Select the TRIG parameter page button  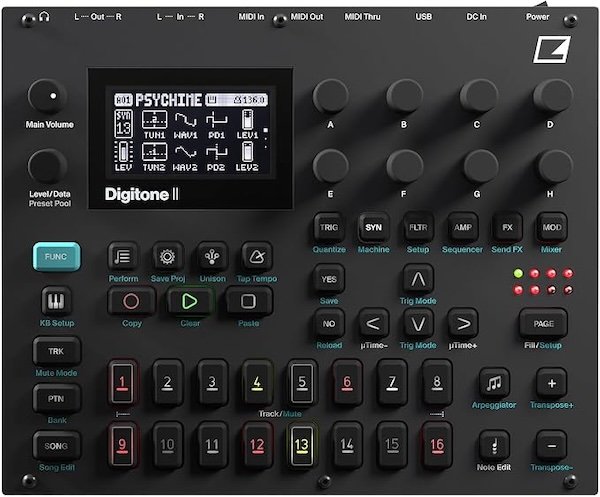tap(329, 228)
